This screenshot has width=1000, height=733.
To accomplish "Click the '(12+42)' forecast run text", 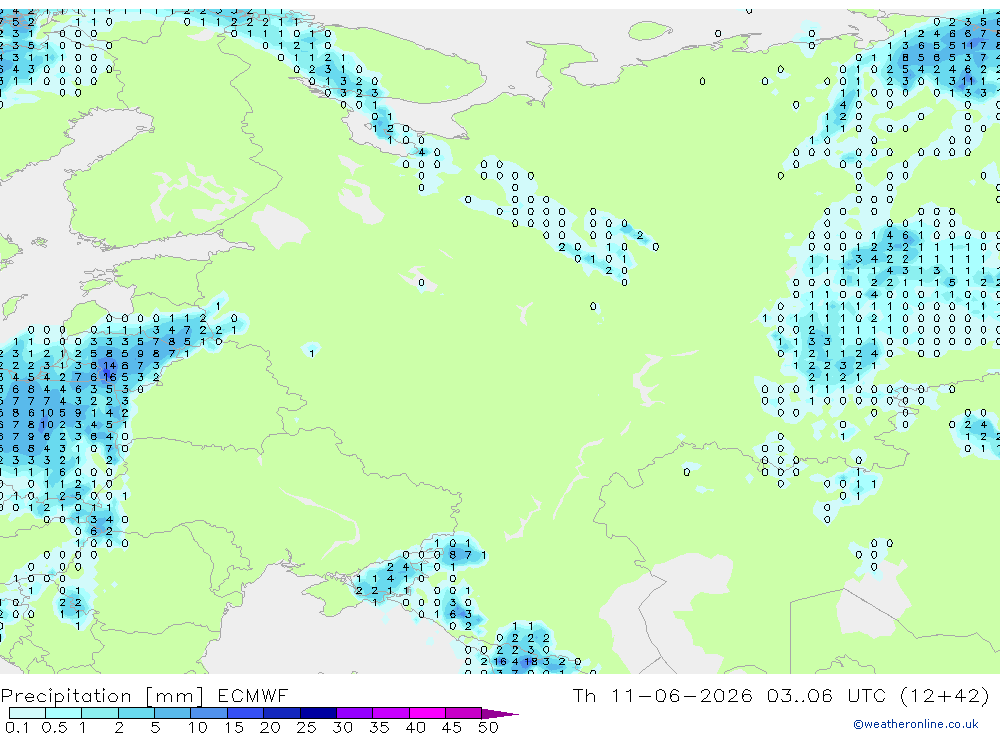I will tap(945, 695).
